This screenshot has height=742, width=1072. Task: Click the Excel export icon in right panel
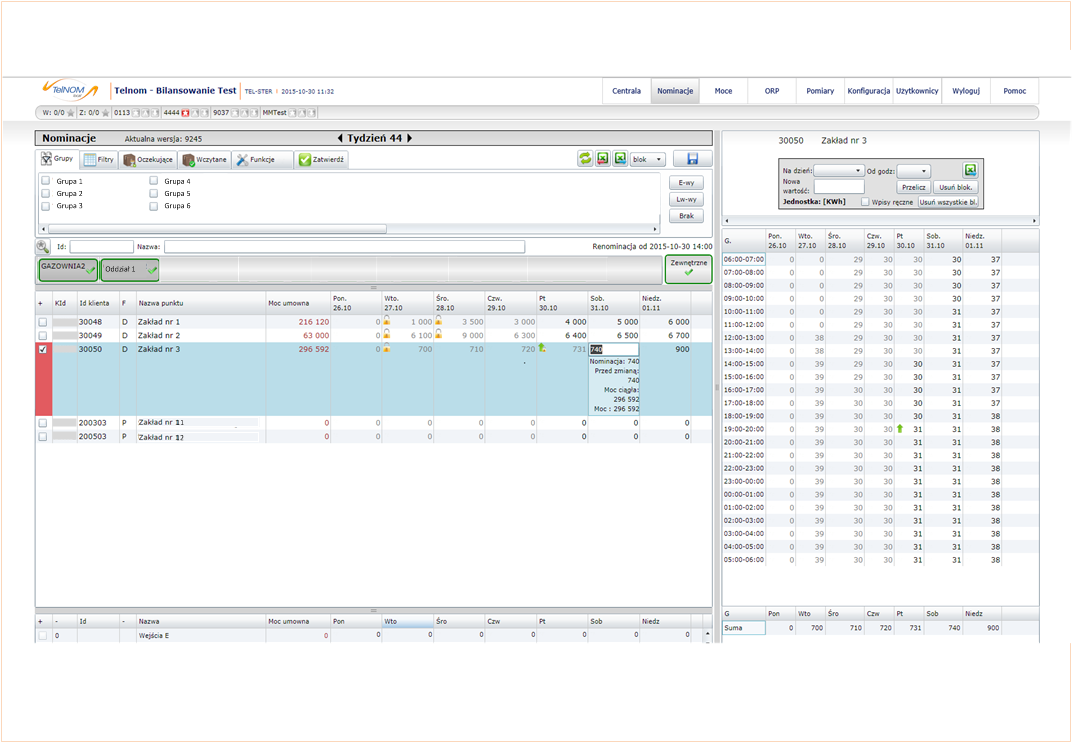click(970, 170)
